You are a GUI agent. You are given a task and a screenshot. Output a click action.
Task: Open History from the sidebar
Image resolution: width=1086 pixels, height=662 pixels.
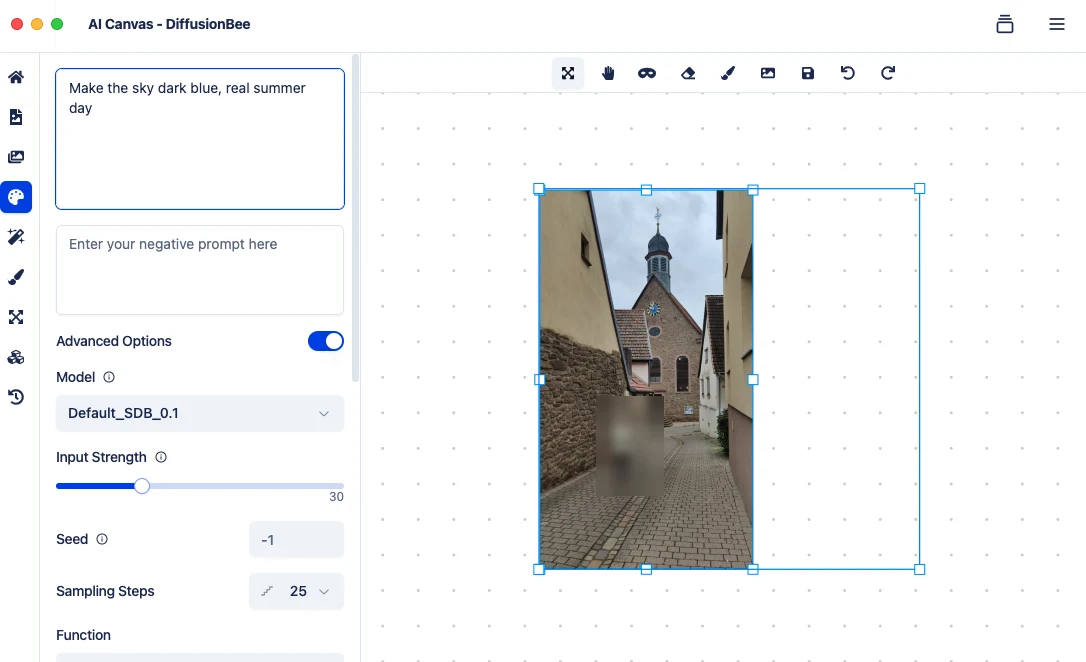coord(16,397)
